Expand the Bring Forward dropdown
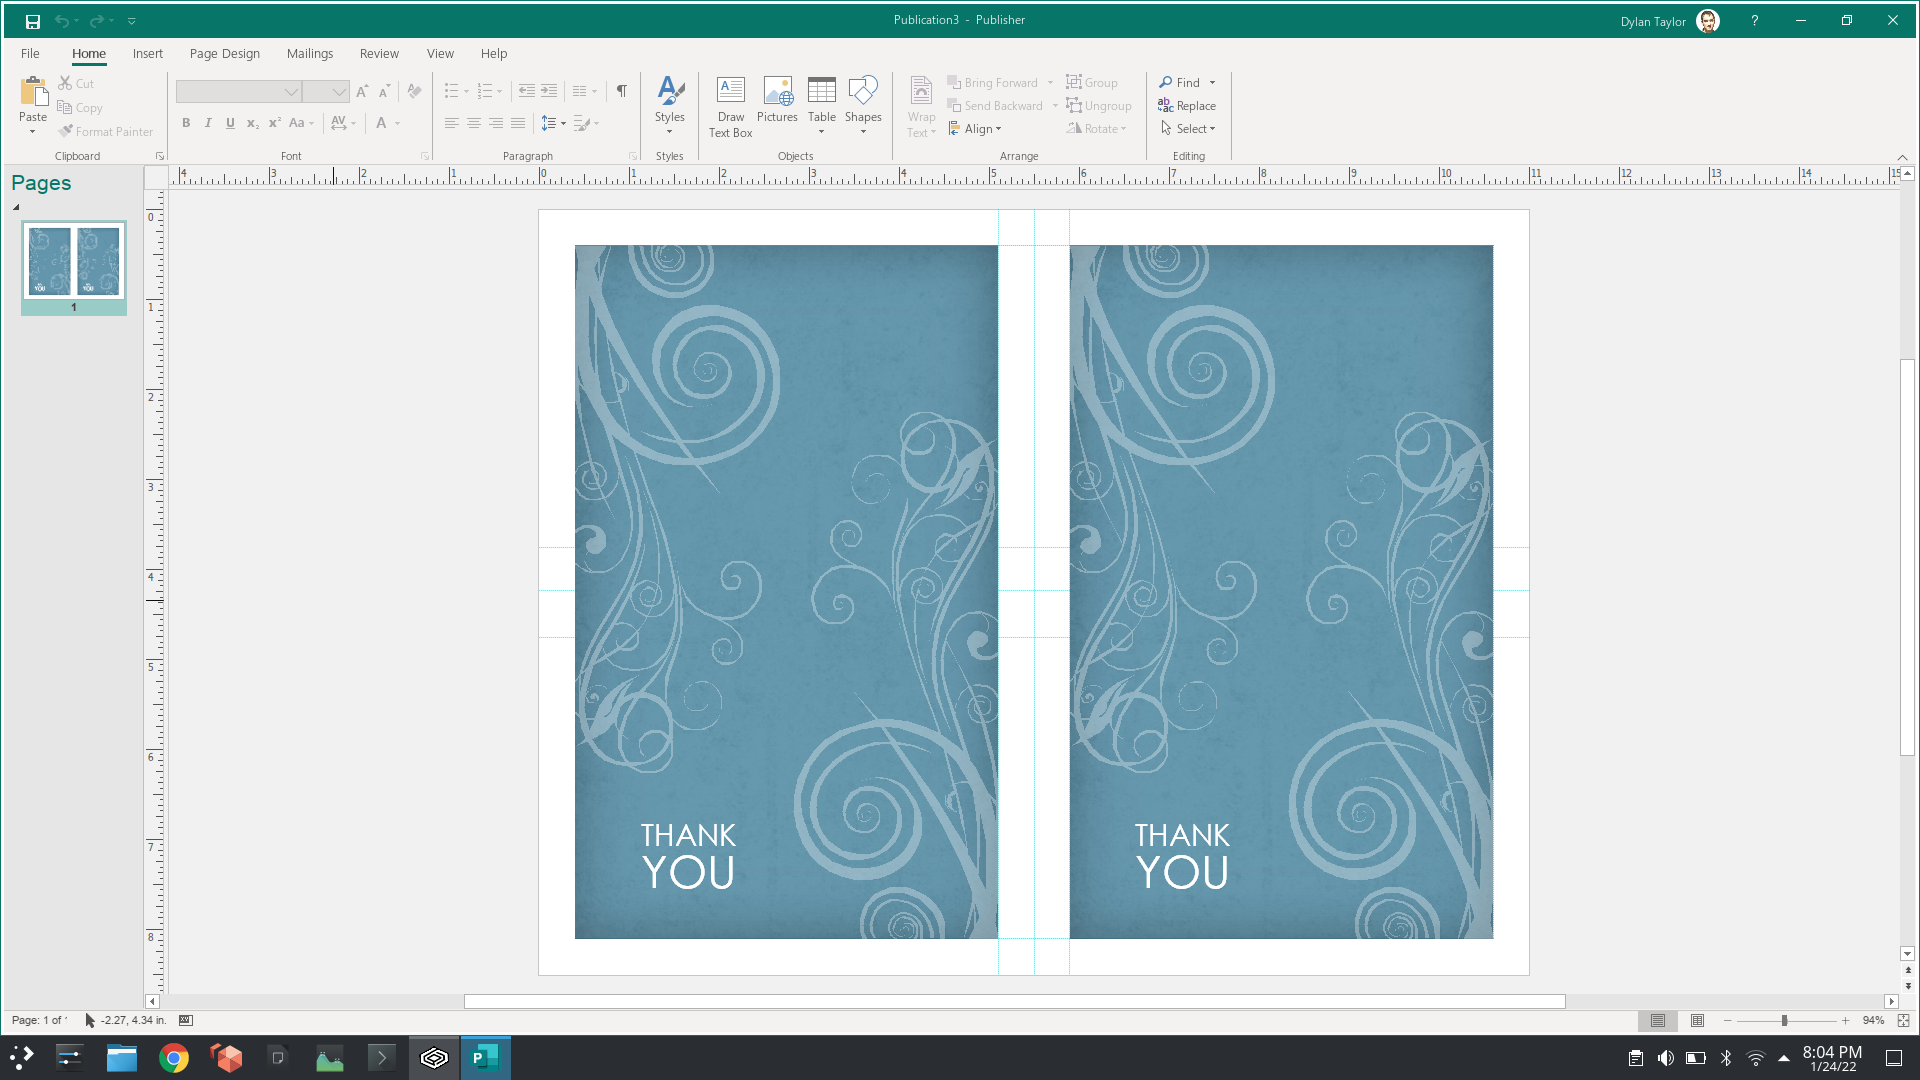 tap(1049, 82)
